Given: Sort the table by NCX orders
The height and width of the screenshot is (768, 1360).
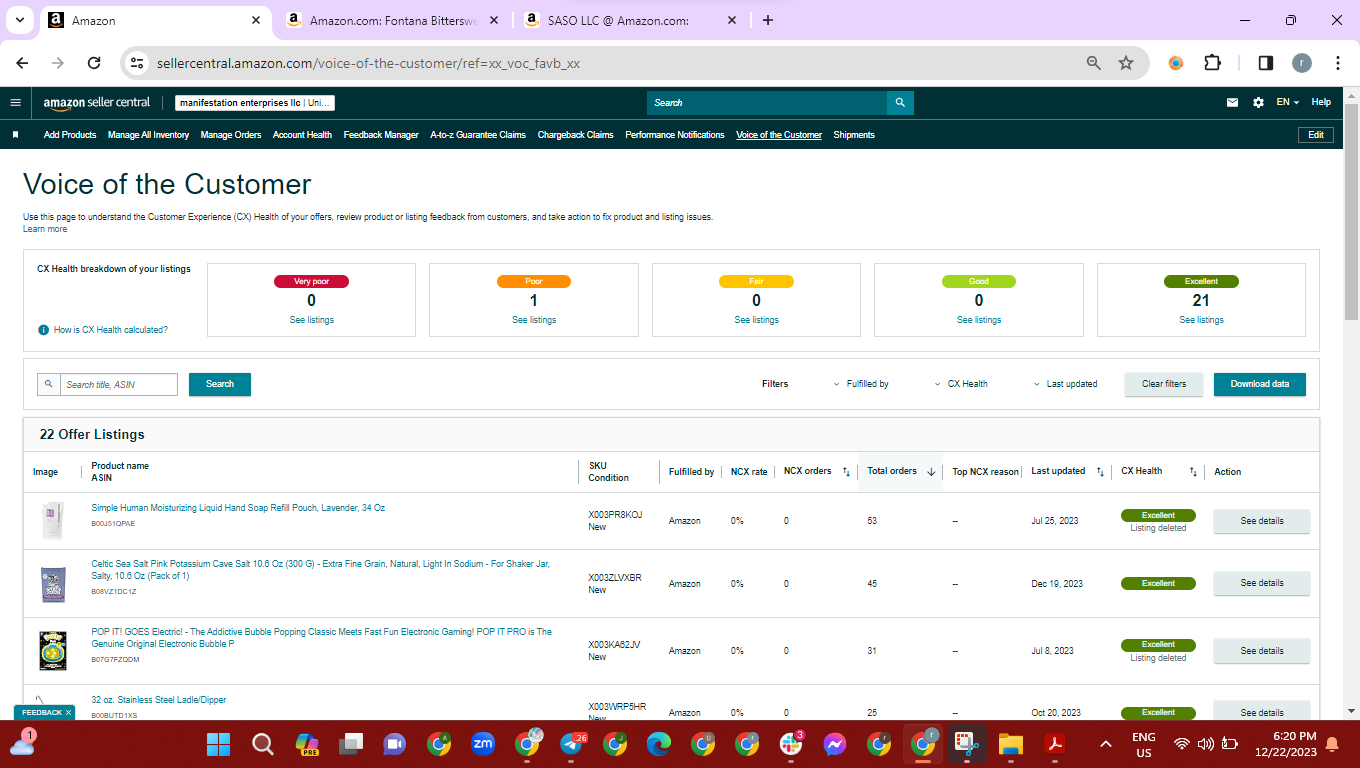Looking at the screenshot, I should tap(846, 472).
